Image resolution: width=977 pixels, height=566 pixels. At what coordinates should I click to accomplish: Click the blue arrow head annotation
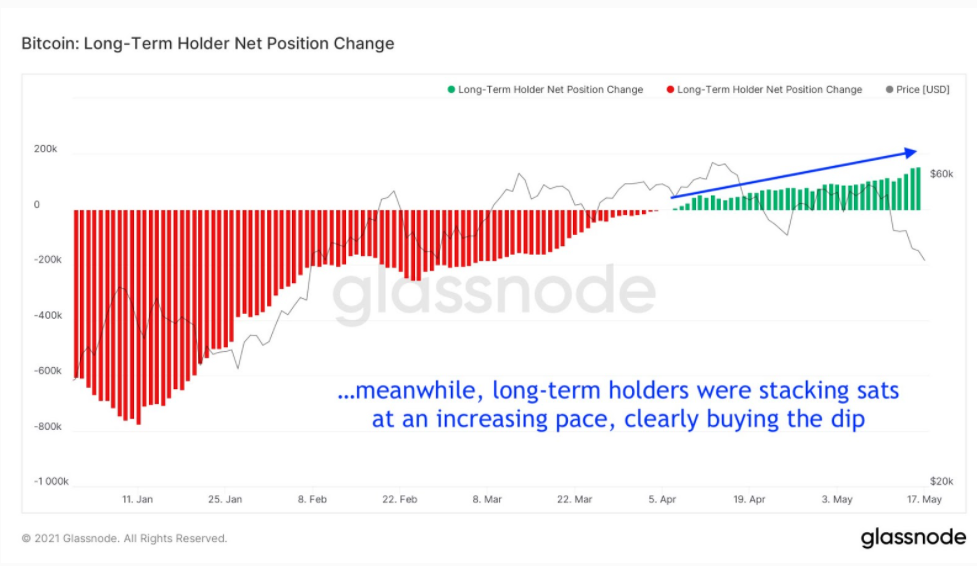coord(910,152)
